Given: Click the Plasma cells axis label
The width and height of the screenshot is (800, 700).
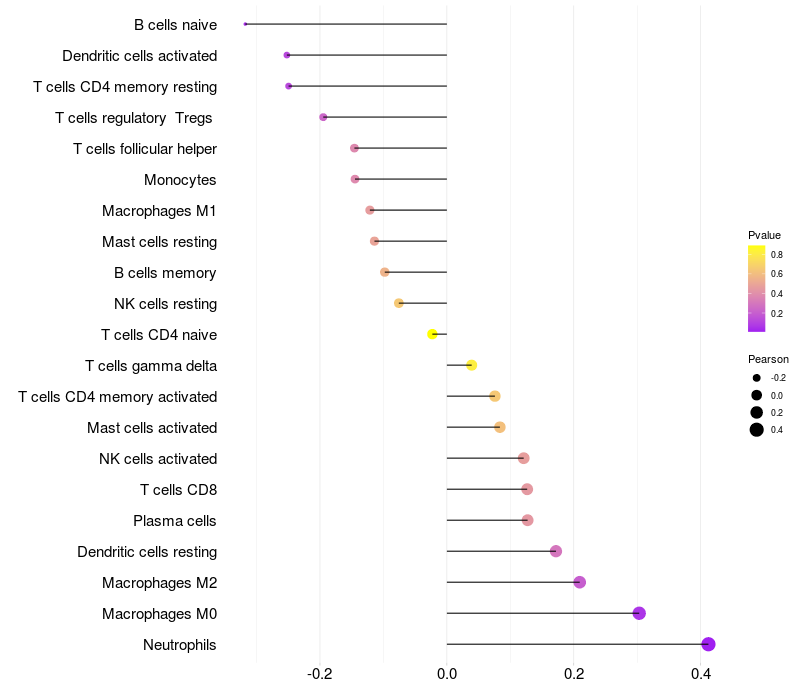Looking at the screenshot, I should pyautogui.click(x=174, y=521).
